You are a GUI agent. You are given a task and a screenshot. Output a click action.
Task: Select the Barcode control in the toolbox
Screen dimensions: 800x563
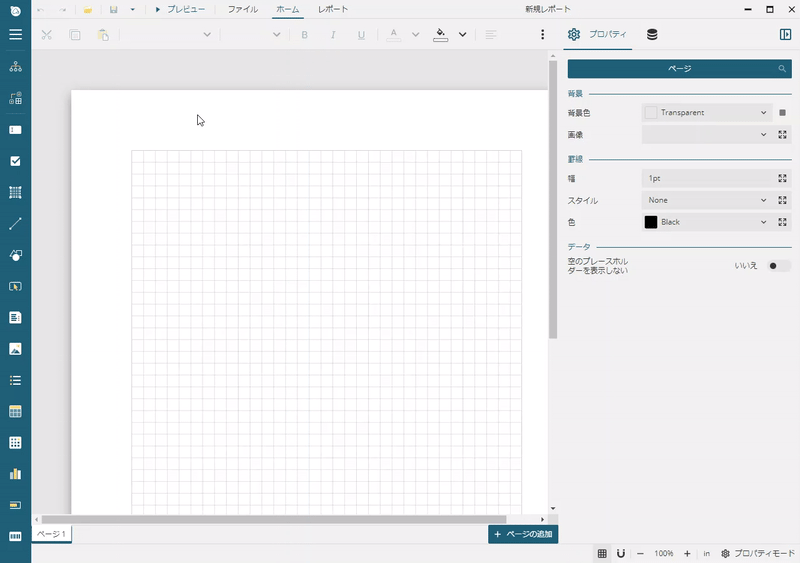point(15,536)
